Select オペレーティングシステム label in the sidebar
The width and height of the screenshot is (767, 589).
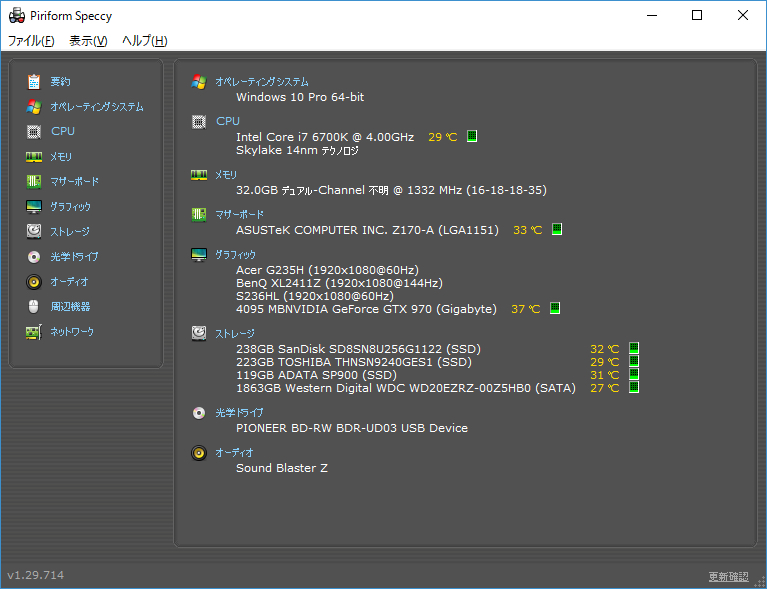pyautogui.click(x=97, y=107)
